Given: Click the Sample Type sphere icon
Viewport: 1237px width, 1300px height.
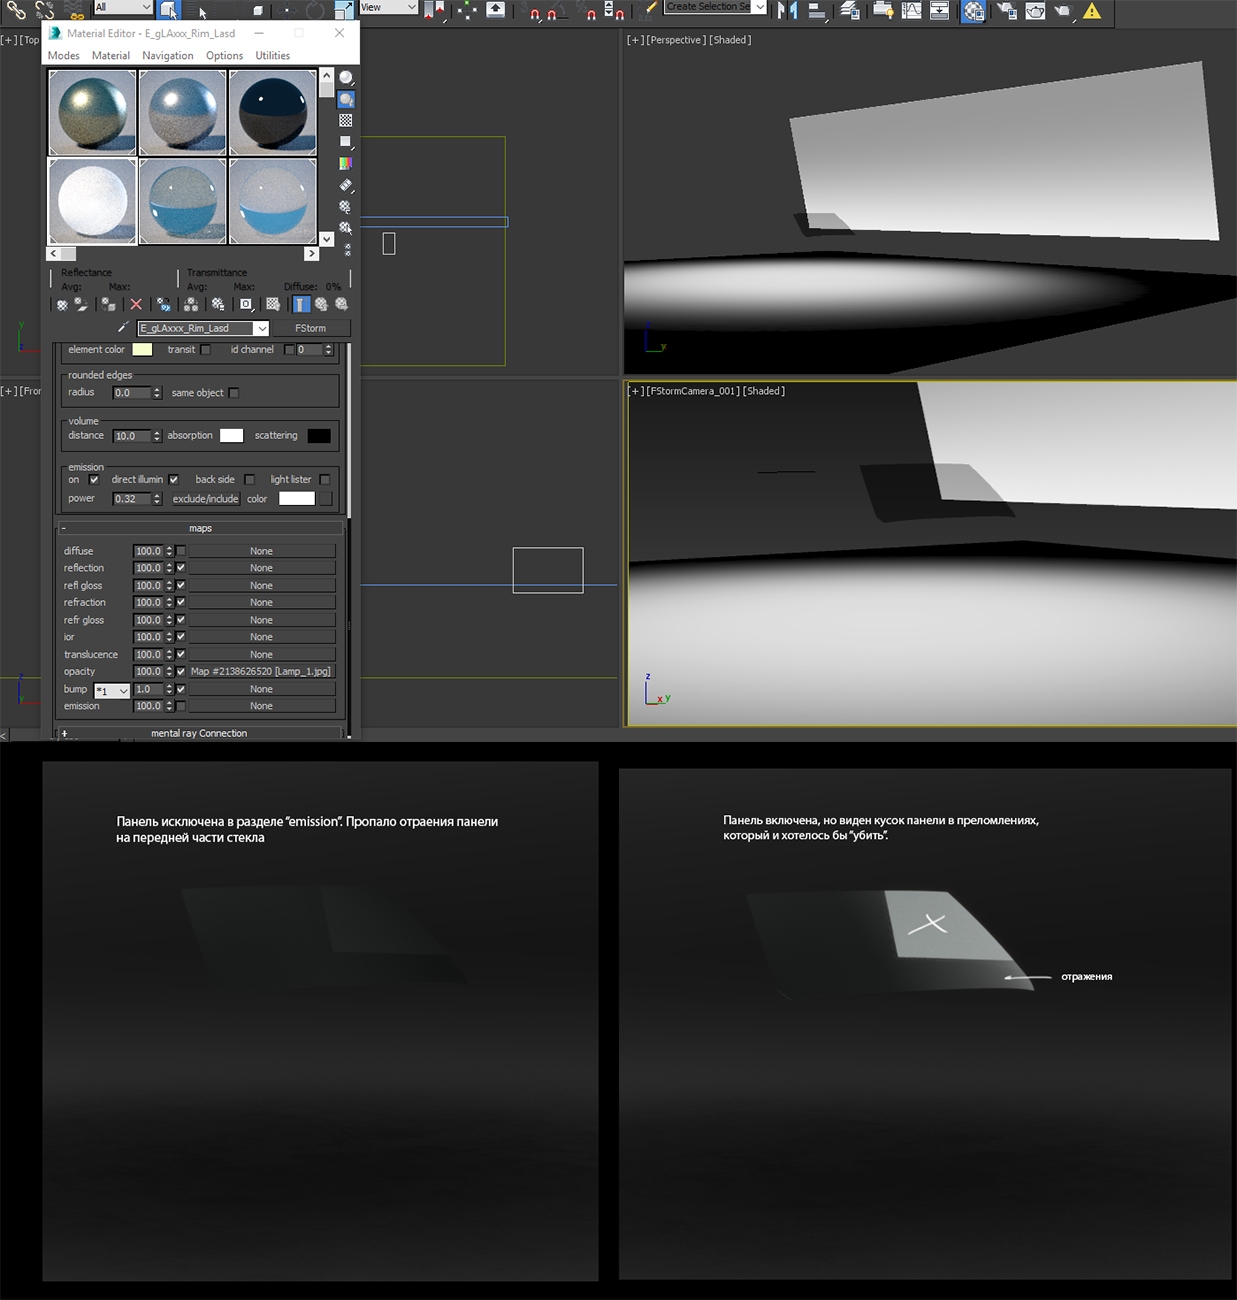Looking at the screenshot, I should coord(346,78).
